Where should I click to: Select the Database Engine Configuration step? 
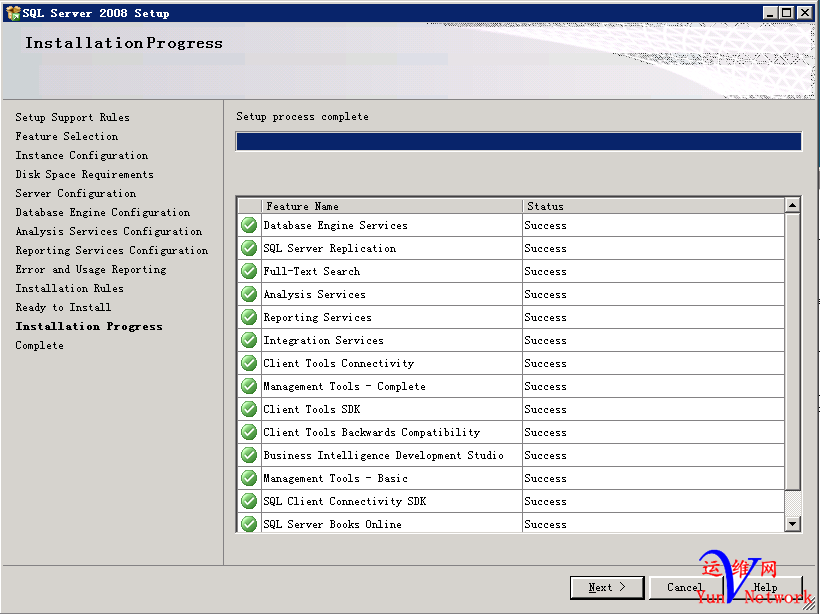point(103,212)
